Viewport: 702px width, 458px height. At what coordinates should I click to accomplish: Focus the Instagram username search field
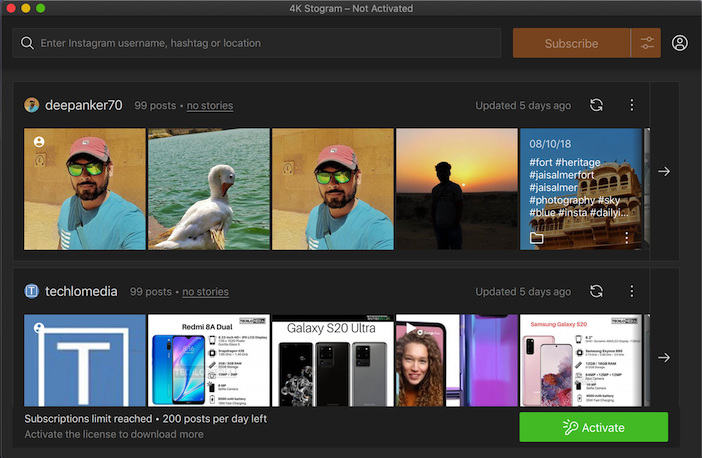[x=257, y=43]
